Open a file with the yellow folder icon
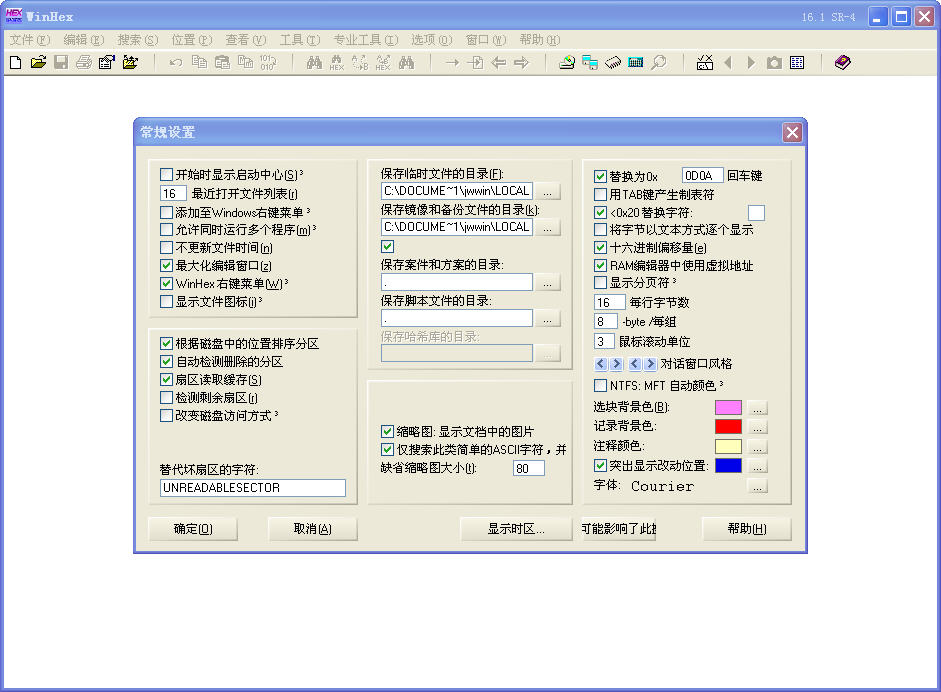The height and width of the screenshot is (692, 941). pyautogui.click(x=38, y=62)
